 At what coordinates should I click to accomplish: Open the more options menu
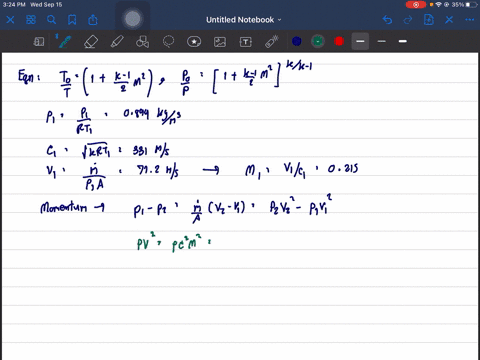pyautogui.click(x=470, y=20)
